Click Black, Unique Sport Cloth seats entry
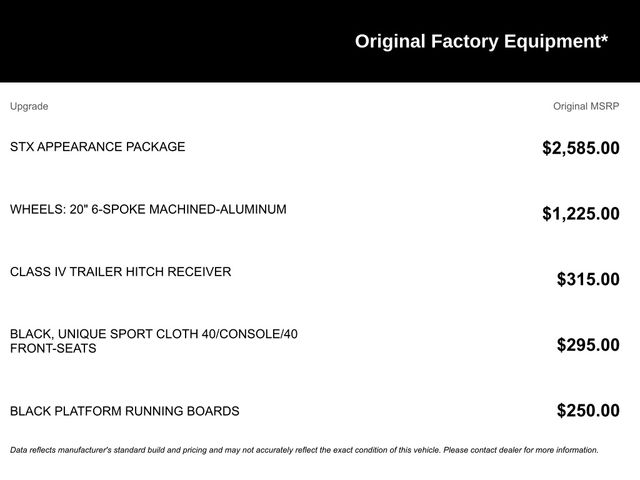640x480 pixels. 153,334
